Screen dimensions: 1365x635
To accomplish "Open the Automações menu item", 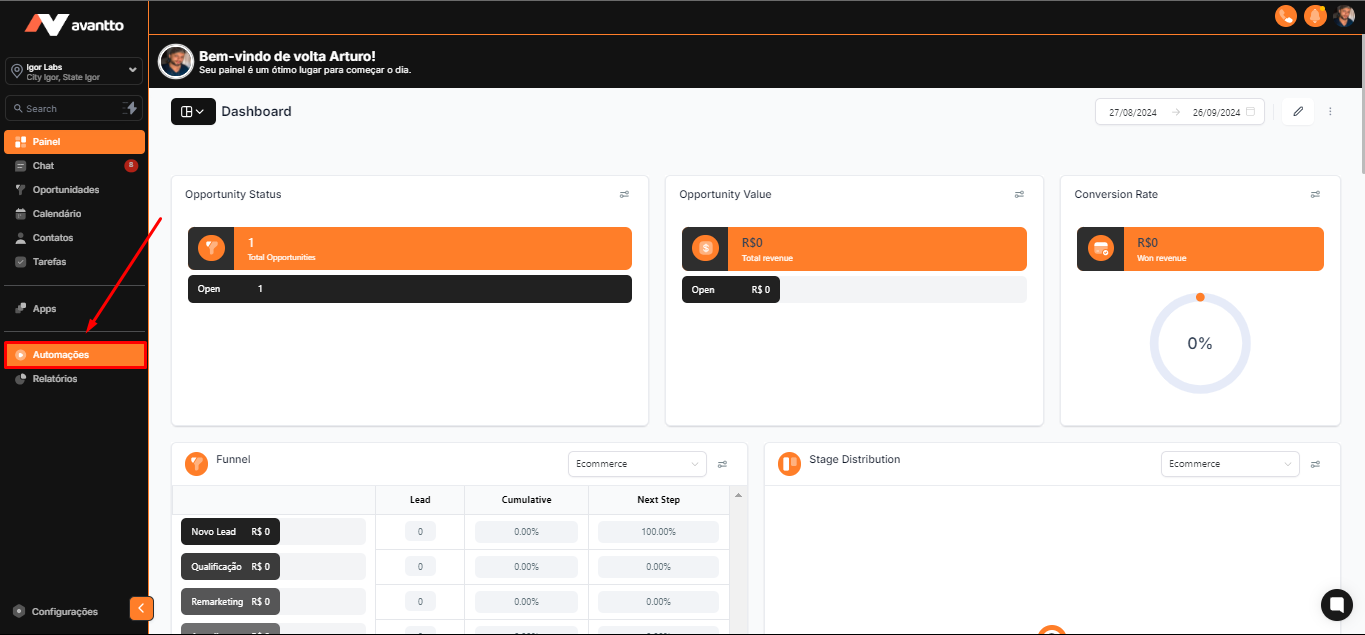I will coord(75,355).
